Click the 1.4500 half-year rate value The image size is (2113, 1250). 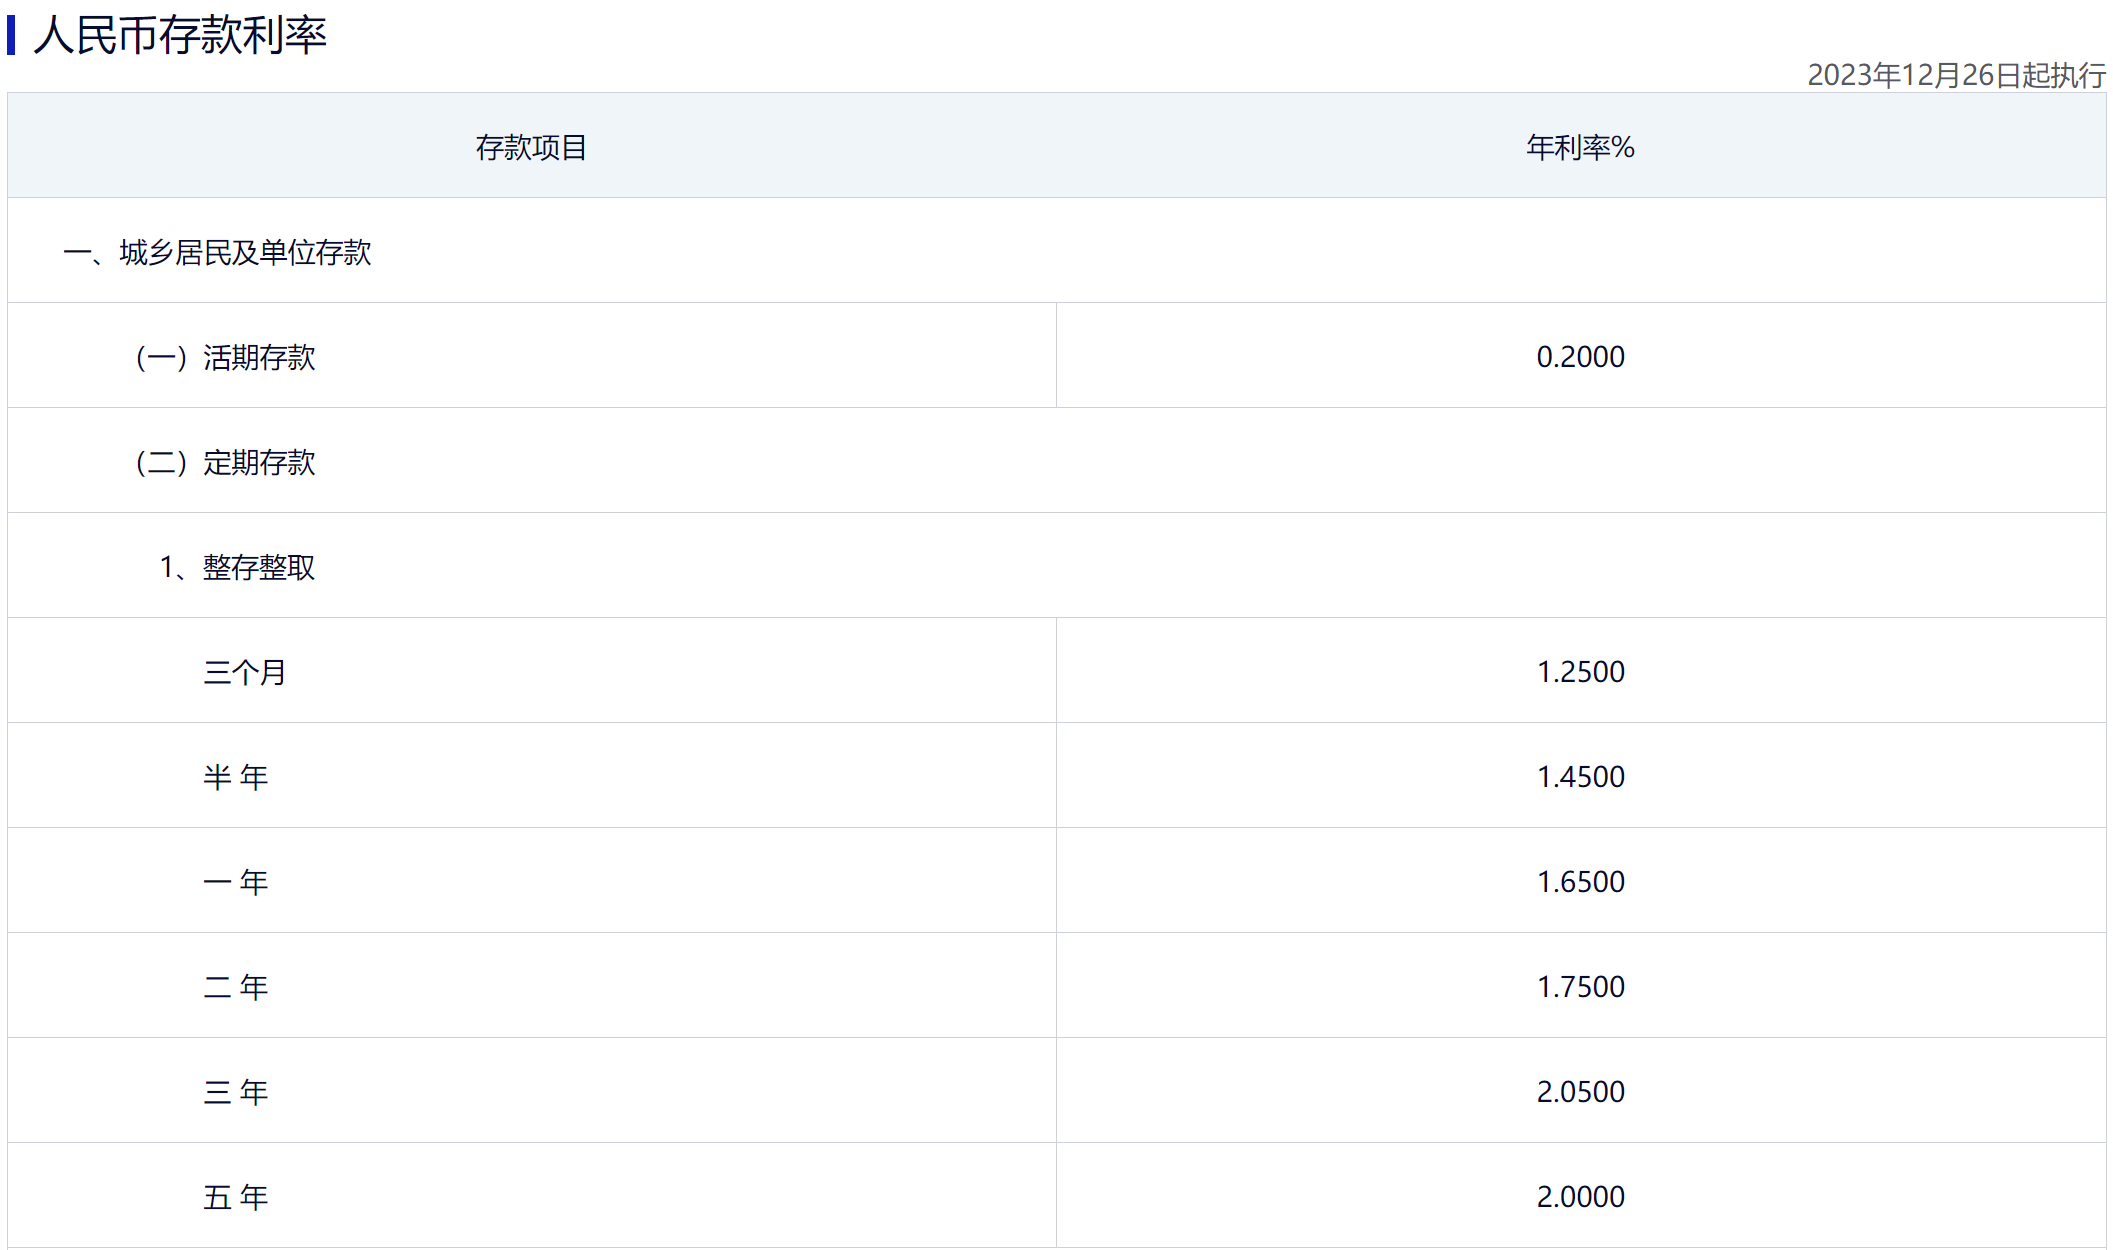[x=1580, y=777]
